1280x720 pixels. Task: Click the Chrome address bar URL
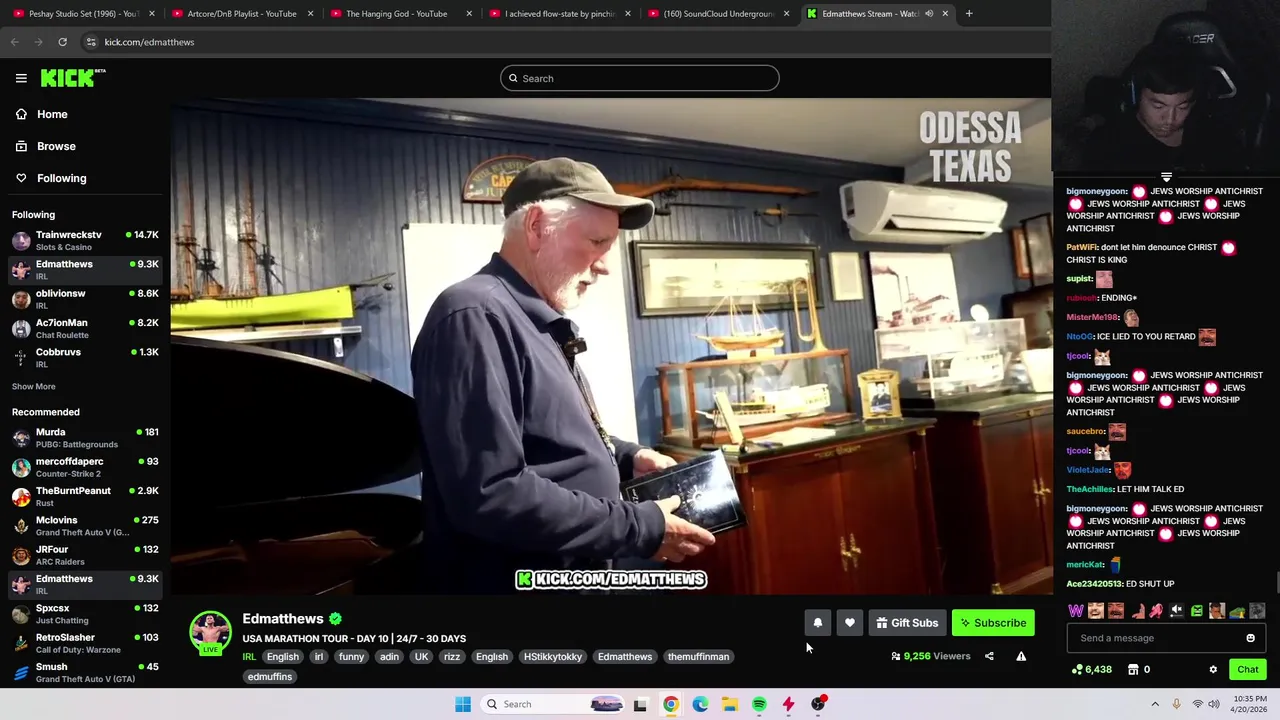click(149, 42)
